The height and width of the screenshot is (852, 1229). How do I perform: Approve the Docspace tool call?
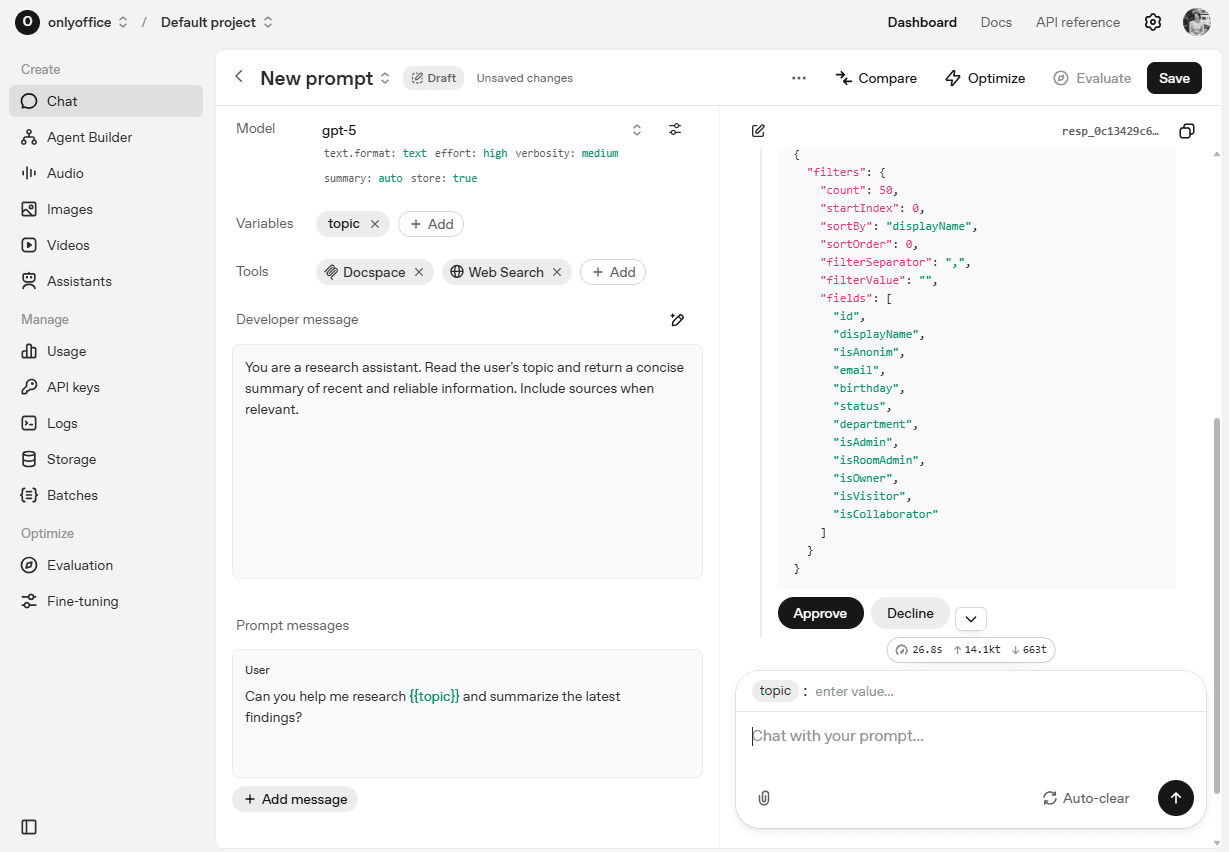pyautogui.click(x=820, y=613)
